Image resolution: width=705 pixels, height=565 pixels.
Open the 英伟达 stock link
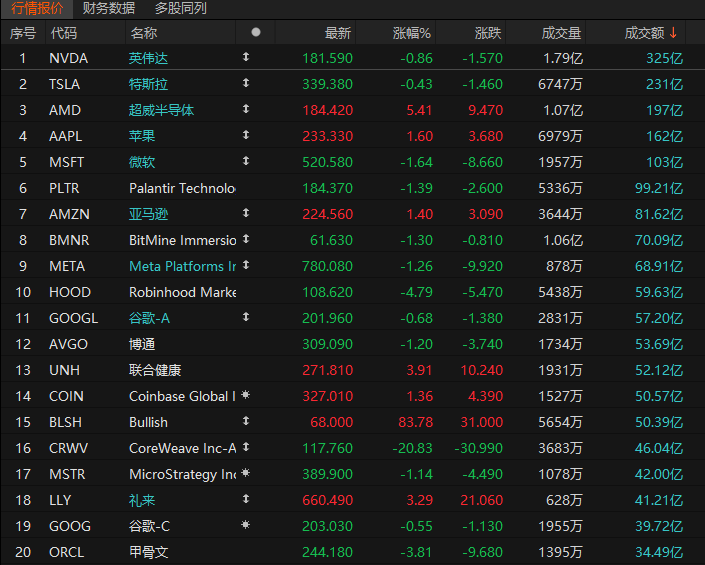(x=148, y=58)
